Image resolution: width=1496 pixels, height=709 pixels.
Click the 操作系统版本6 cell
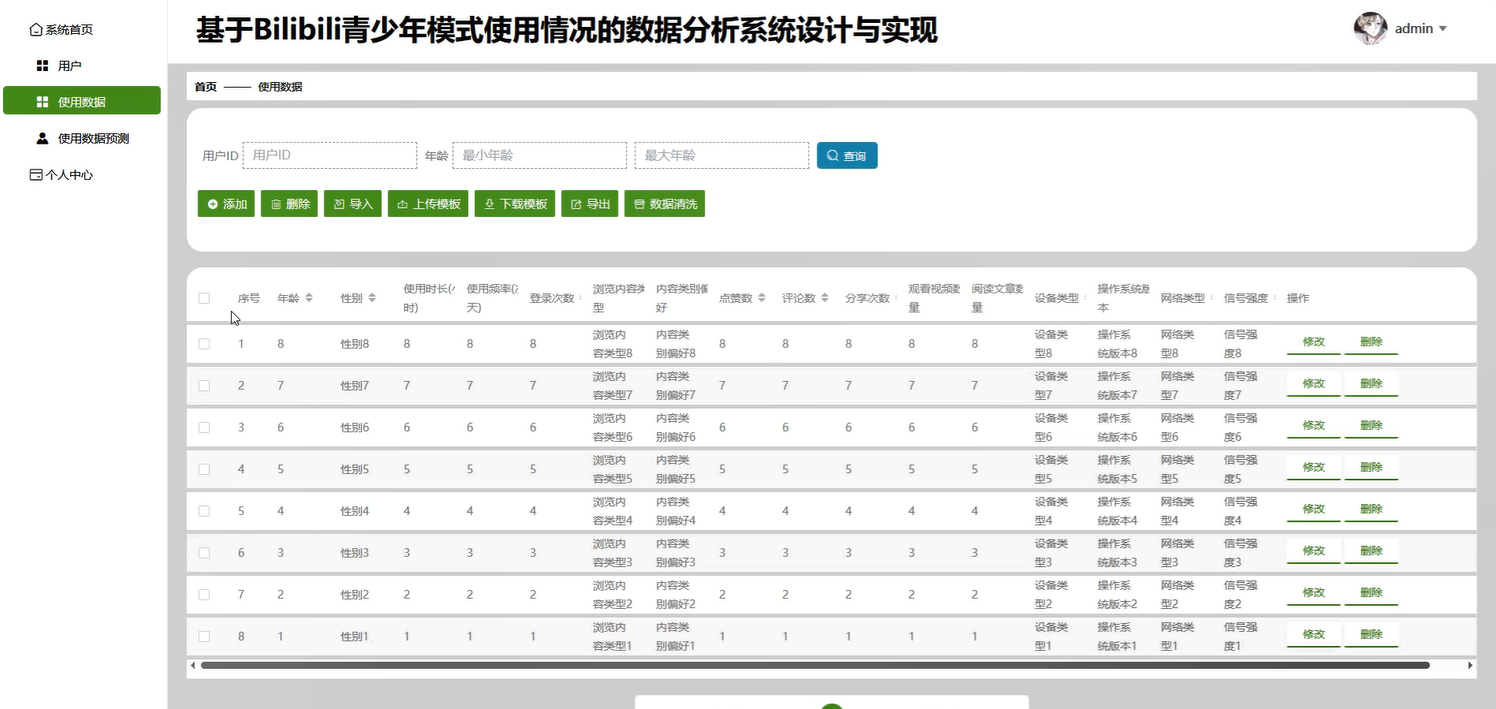[1118, 427]
